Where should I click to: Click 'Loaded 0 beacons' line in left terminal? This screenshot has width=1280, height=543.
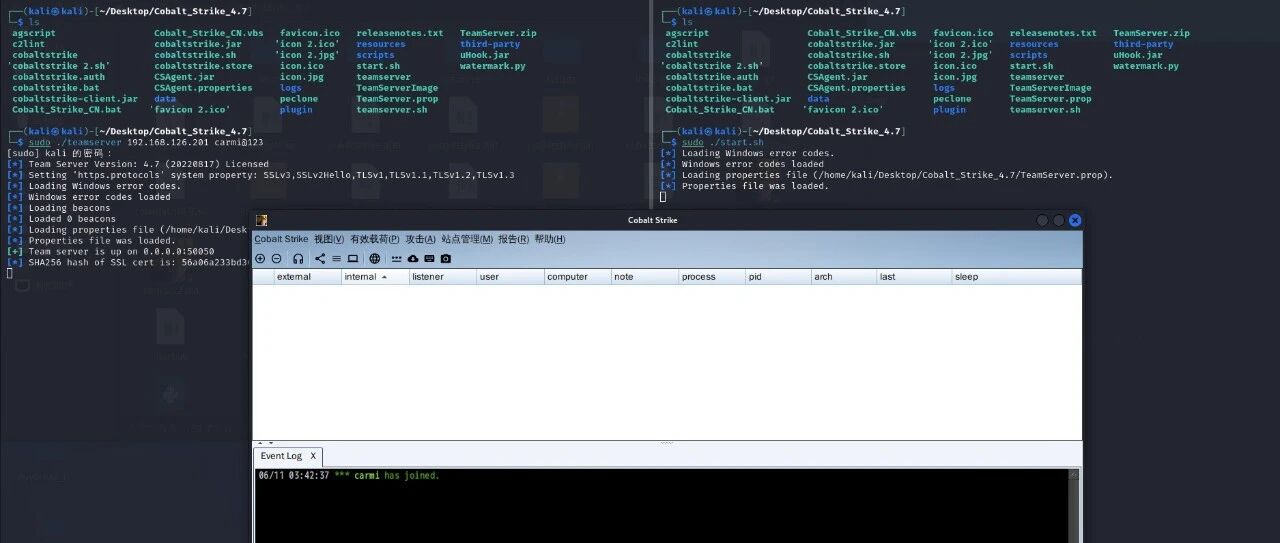72,219
